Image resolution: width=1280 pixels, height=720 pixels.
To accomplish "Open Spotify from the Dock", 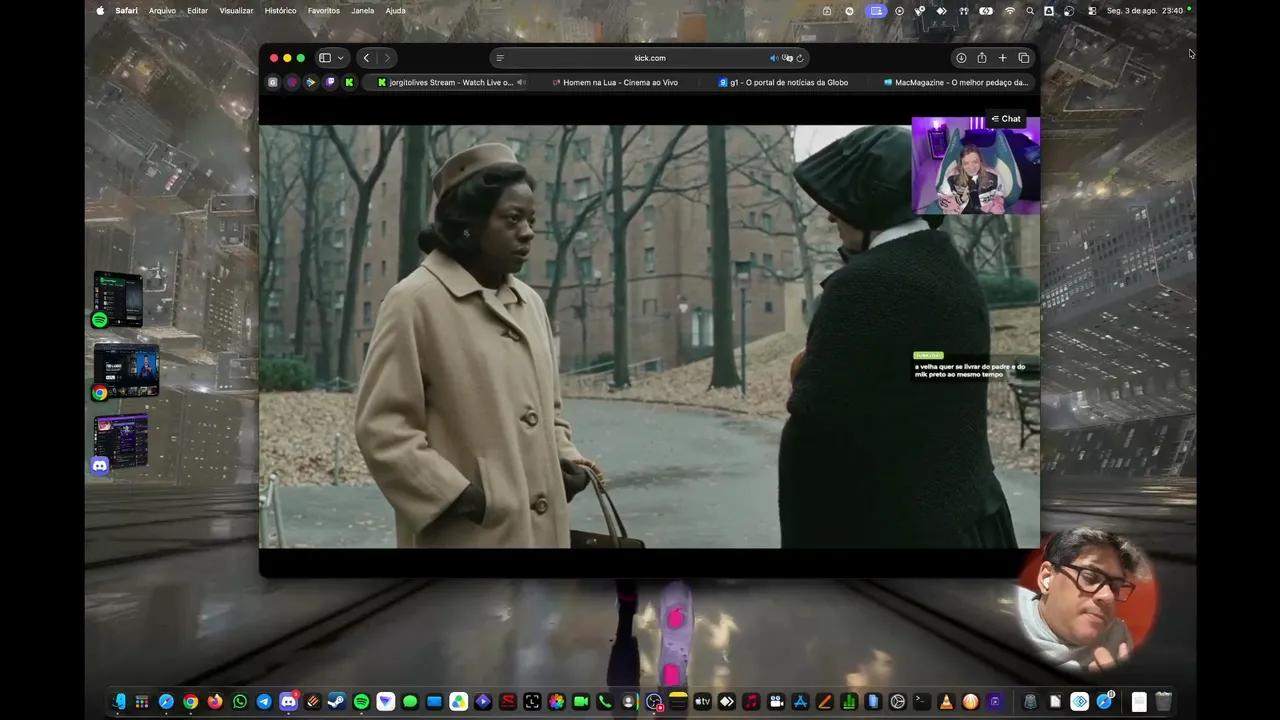I will pyautogui.click(x=361, y=702).
